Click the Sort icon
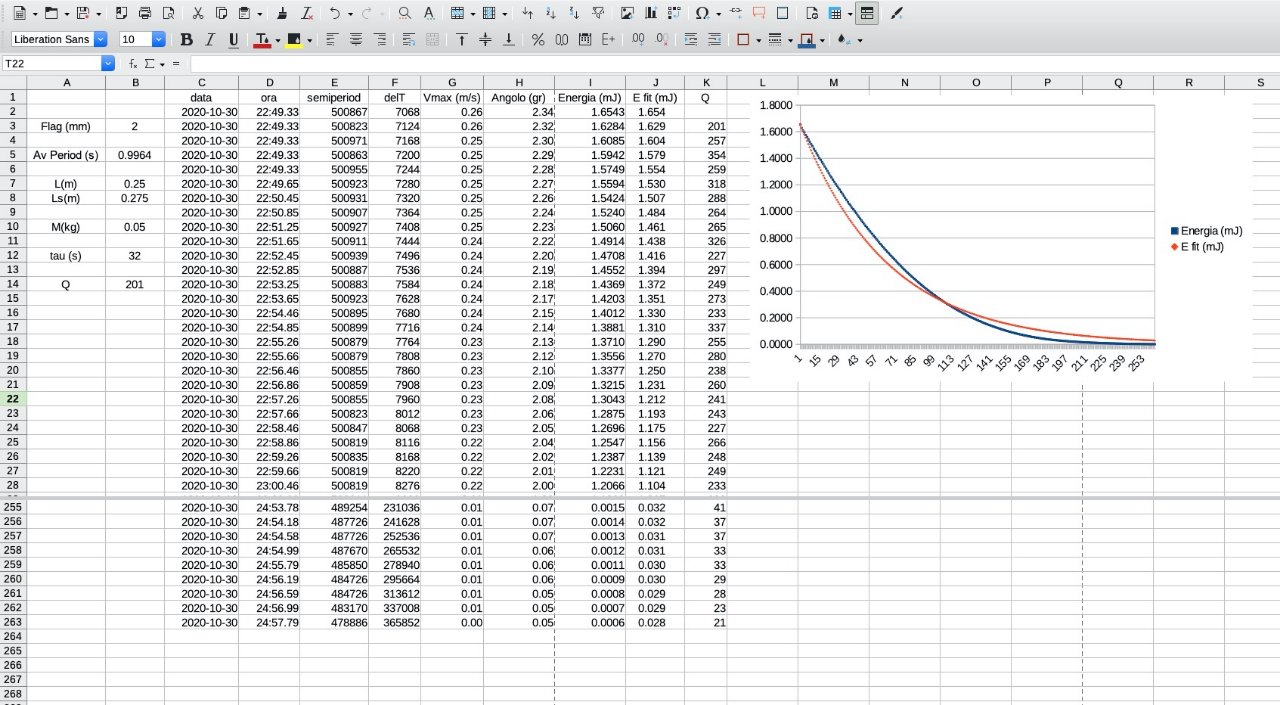This screenshot has height=705, width=1280. [527, 14]
